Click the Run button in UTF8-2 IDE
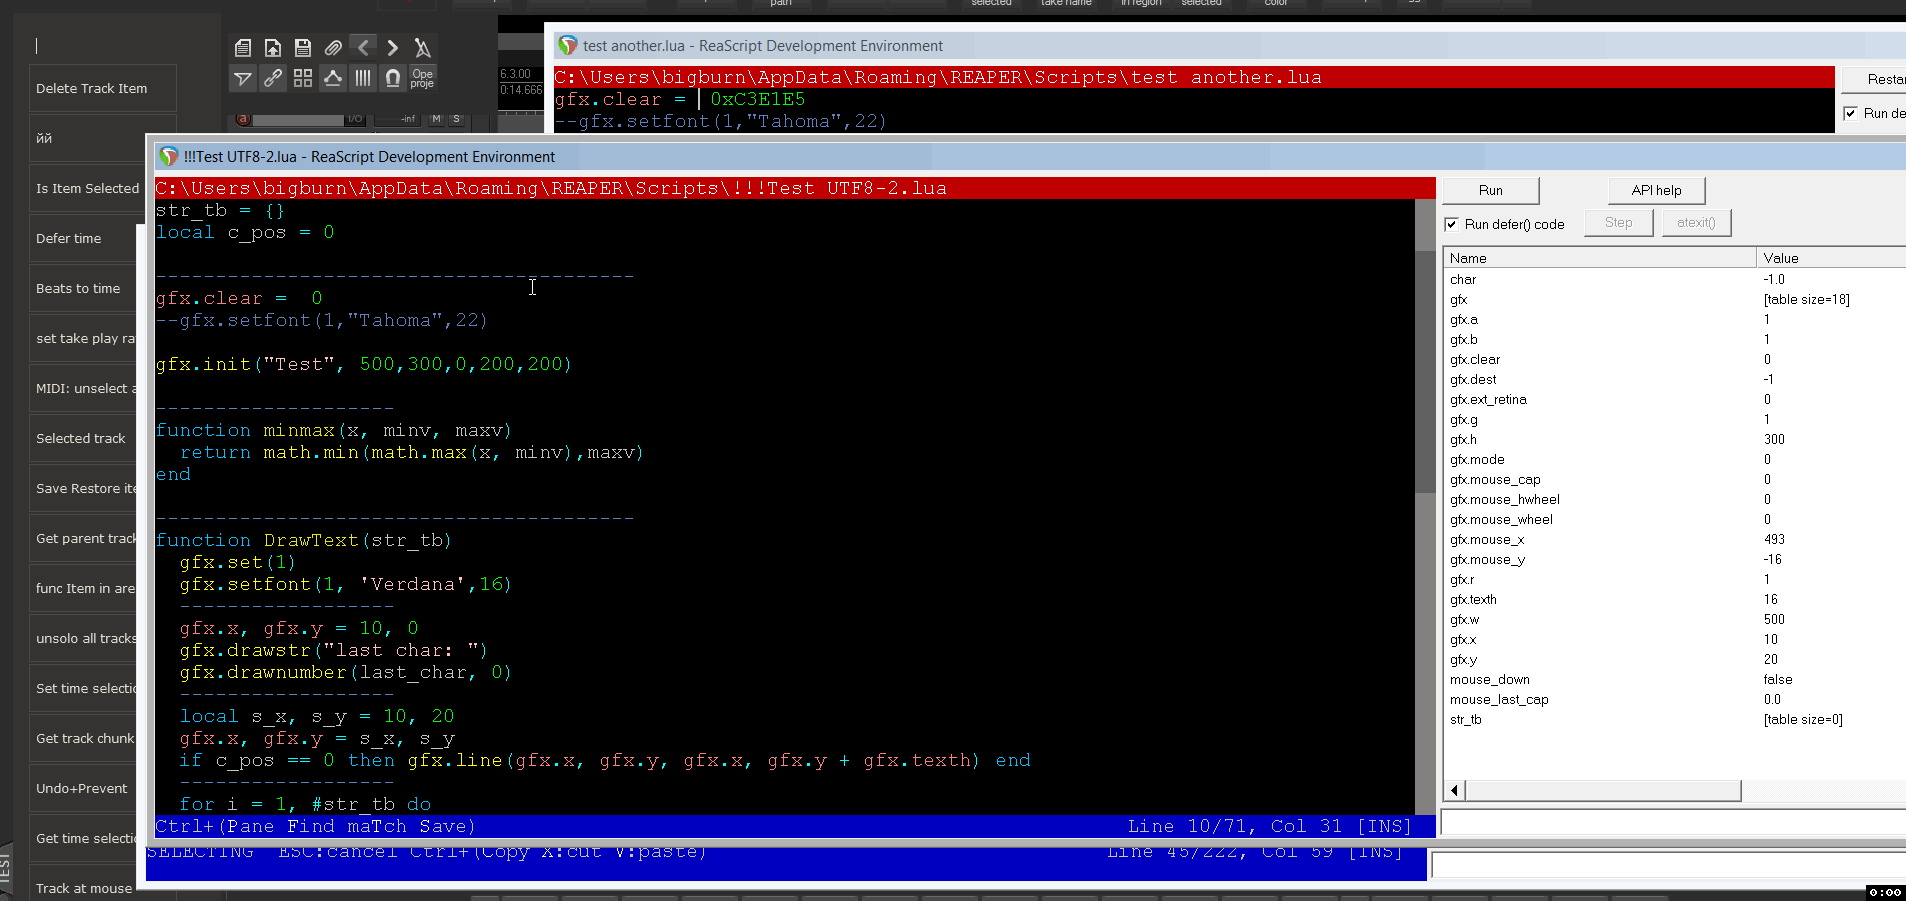1906x901 pixels. (x=1491, y=190)
